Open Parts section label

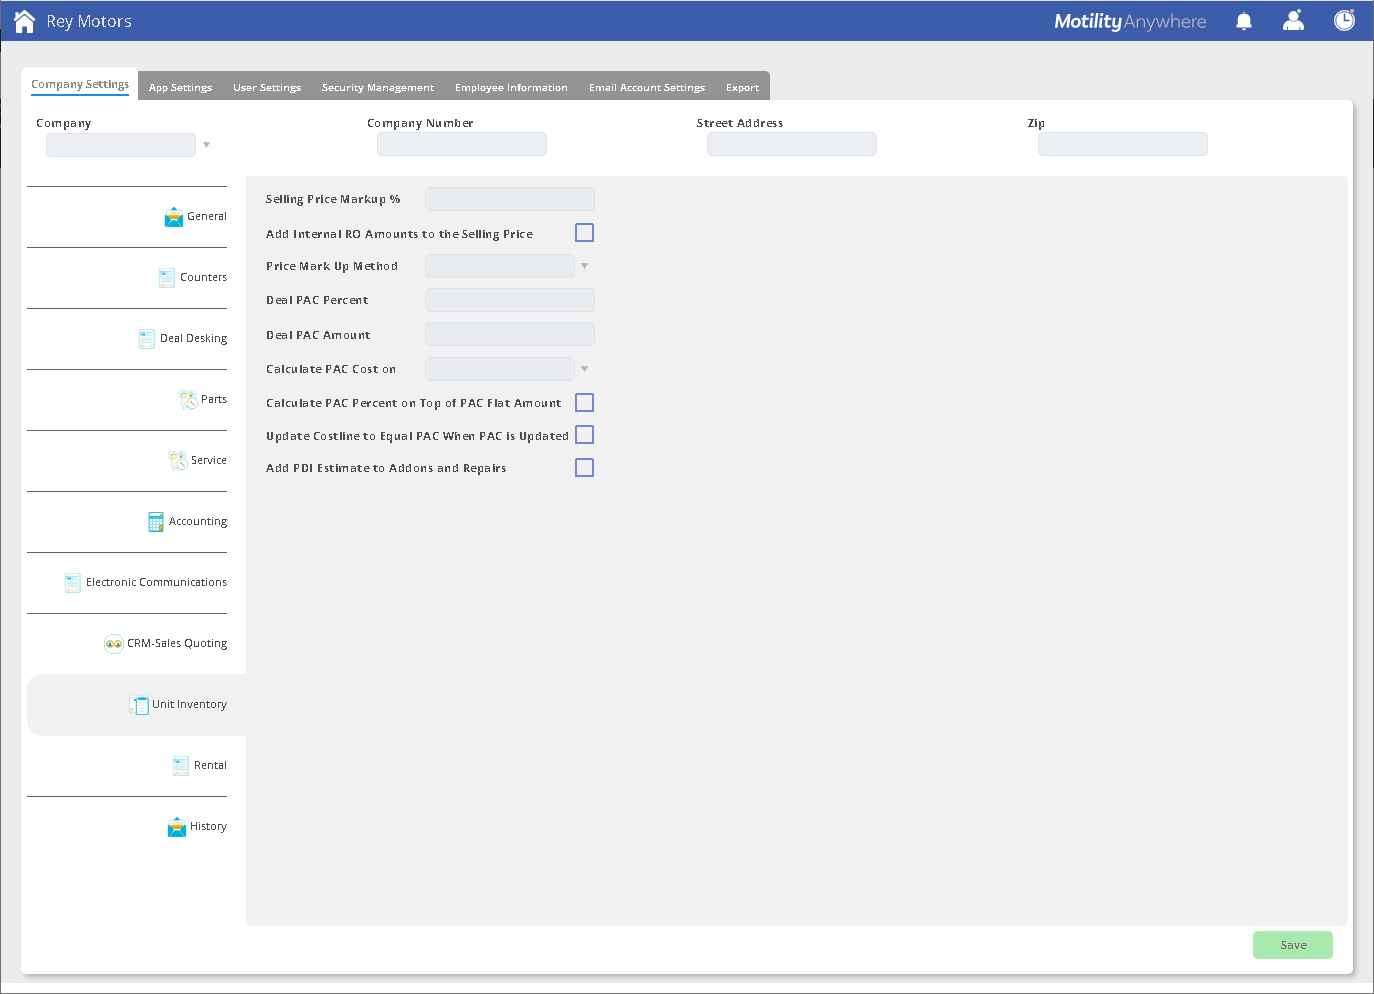[214, 400]
